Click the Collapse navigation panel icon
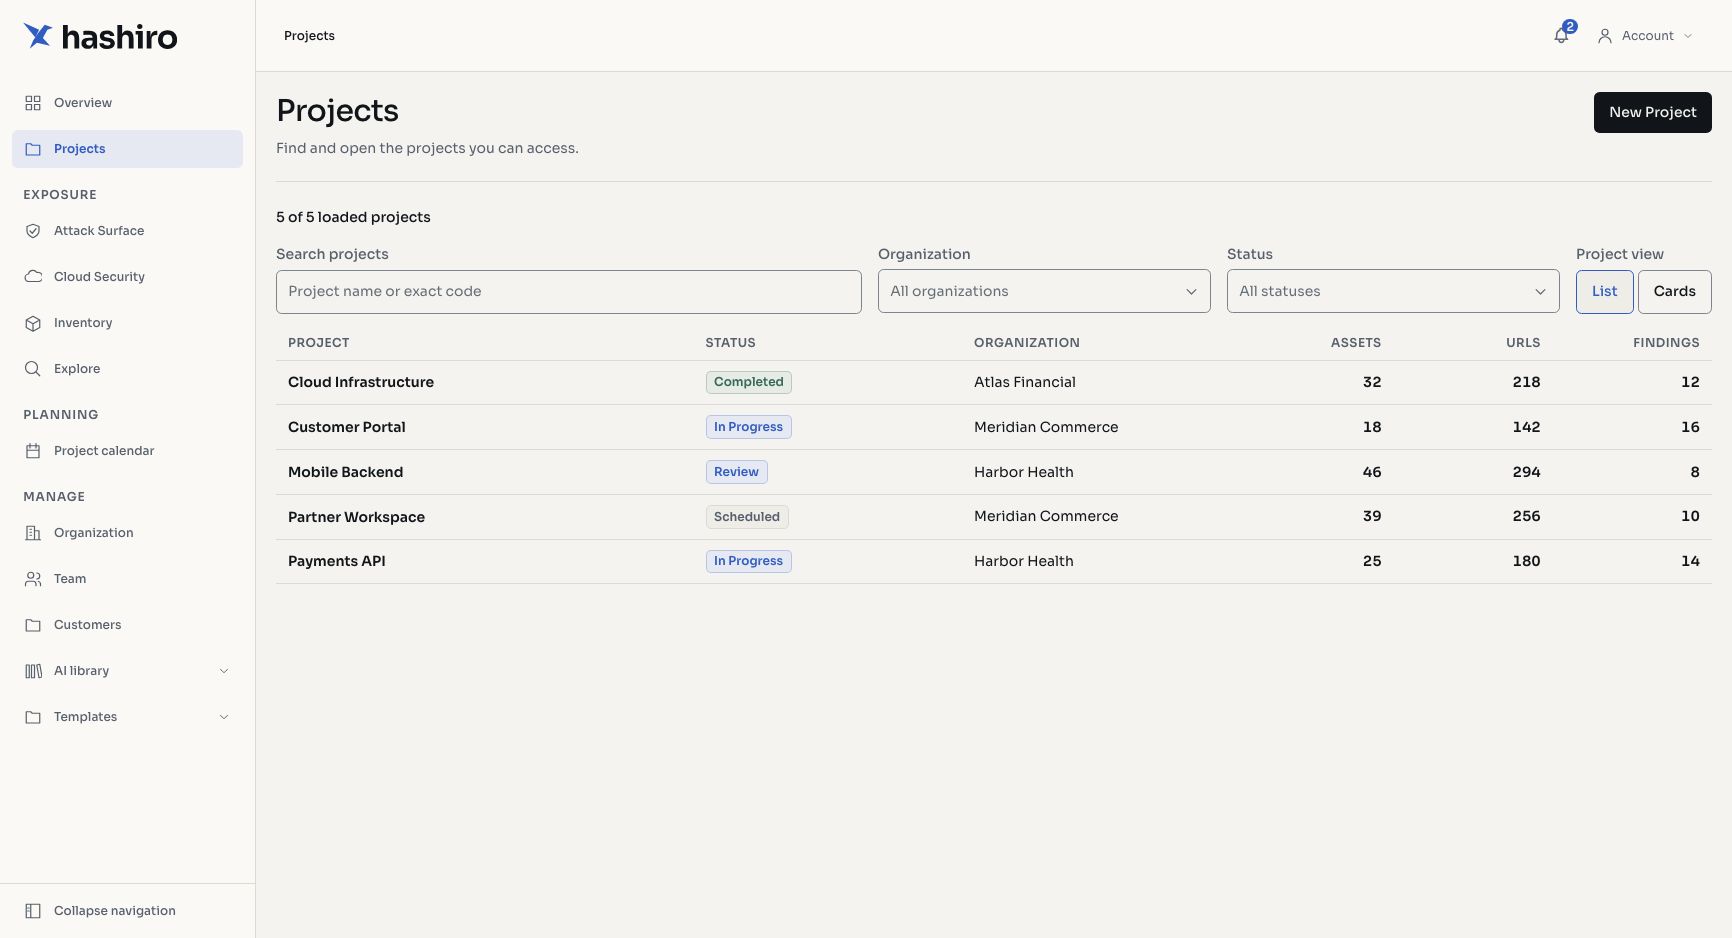Screen dimensions: 1732x938 tap(33, 911)
